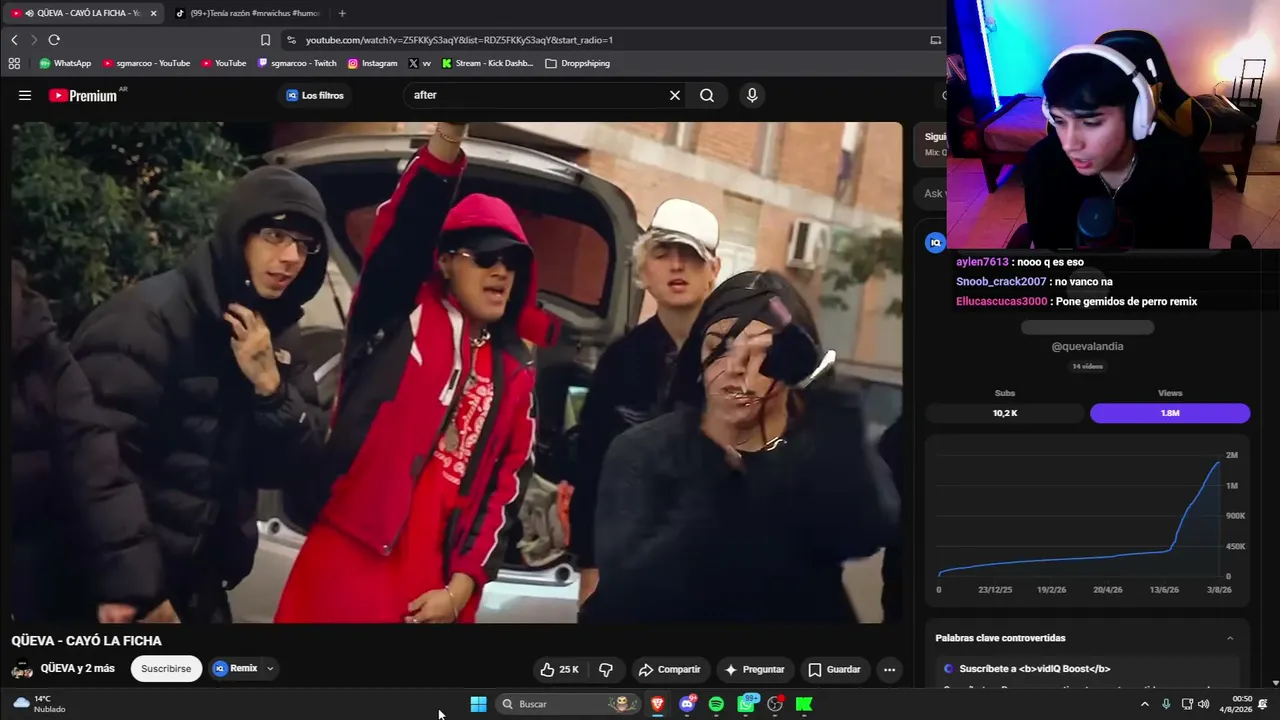Open the WhatsApp bookmark
This screenshot has width=1280, height=720.
[65, 63]
